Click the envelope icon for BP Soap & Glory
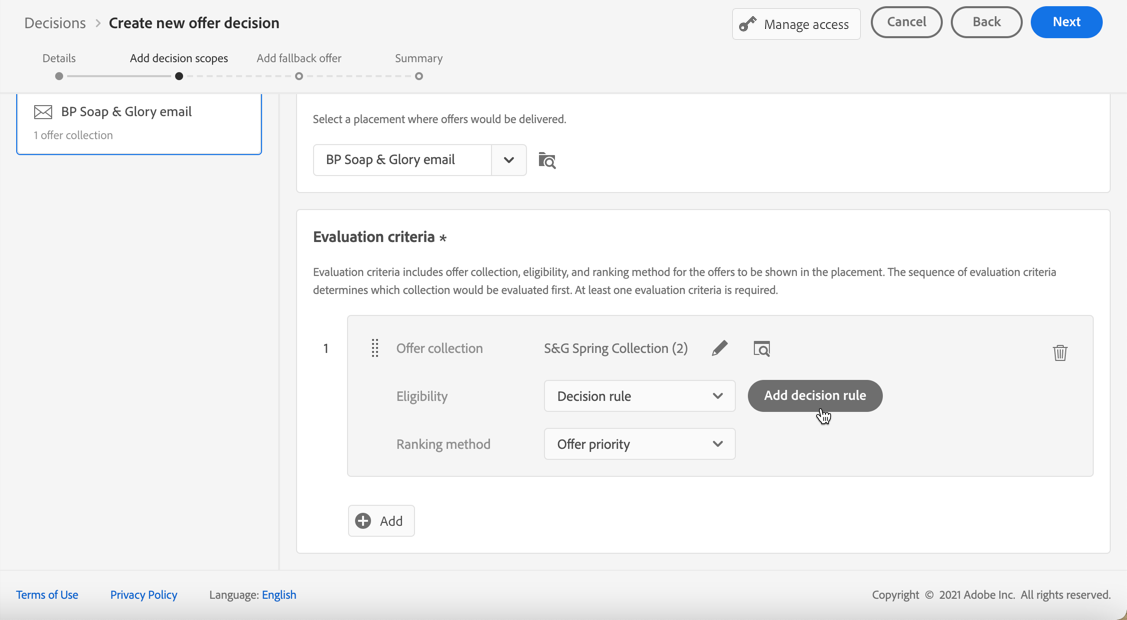The width and height of the screenshot is (1127, 620). point(43,112)
